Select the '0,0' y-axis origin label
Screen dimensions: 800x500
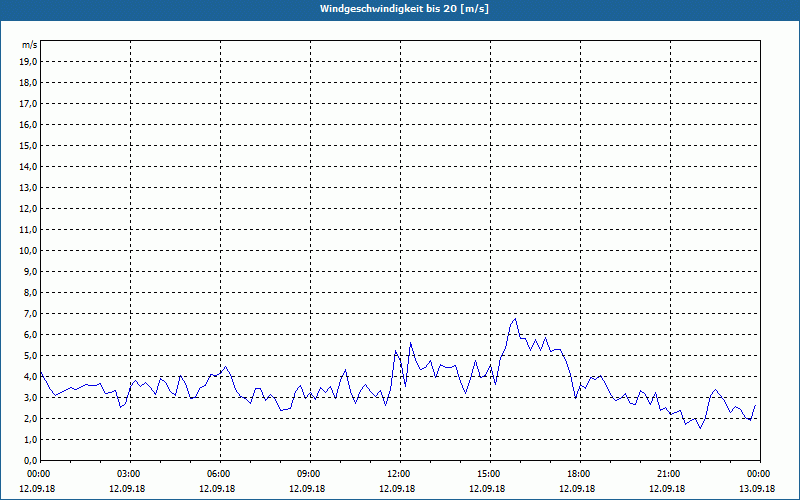click(x=31, y=460)
